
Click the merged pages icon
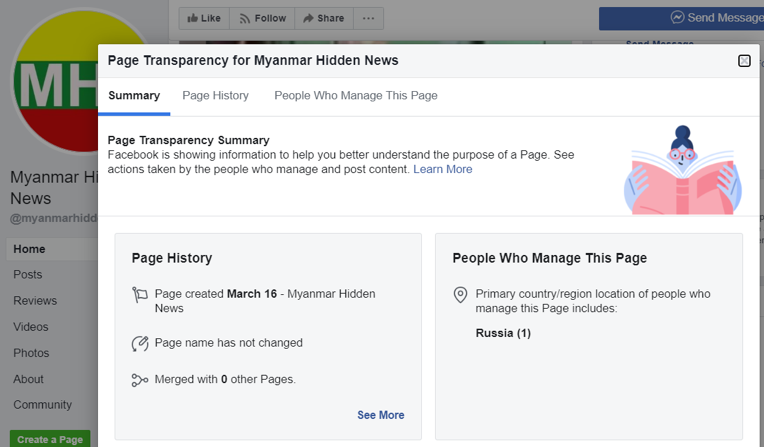tap(139, 380)
